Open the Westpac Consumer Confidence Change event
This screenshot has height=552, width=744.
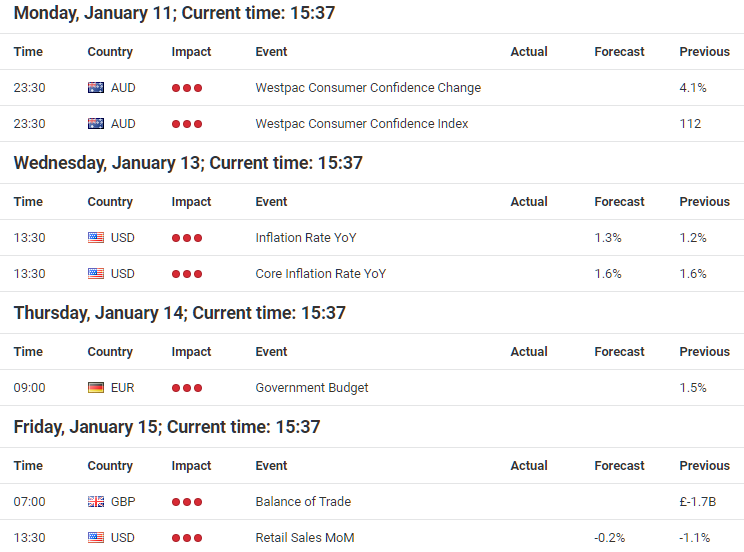(368, 88)
